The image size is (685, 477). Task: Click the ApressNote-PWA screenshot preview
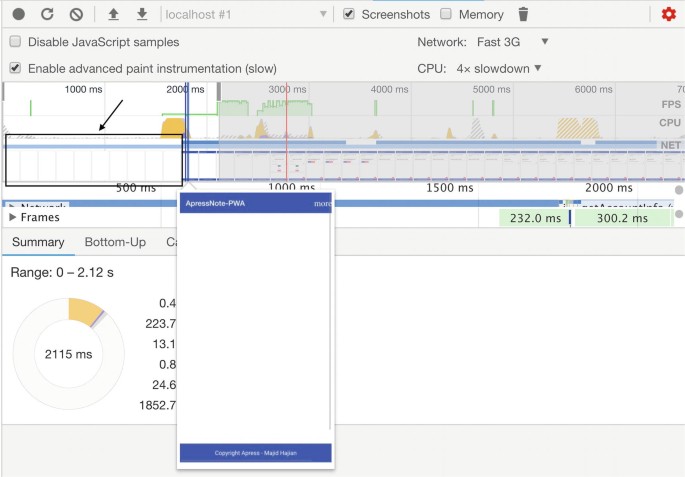point(256,329)
